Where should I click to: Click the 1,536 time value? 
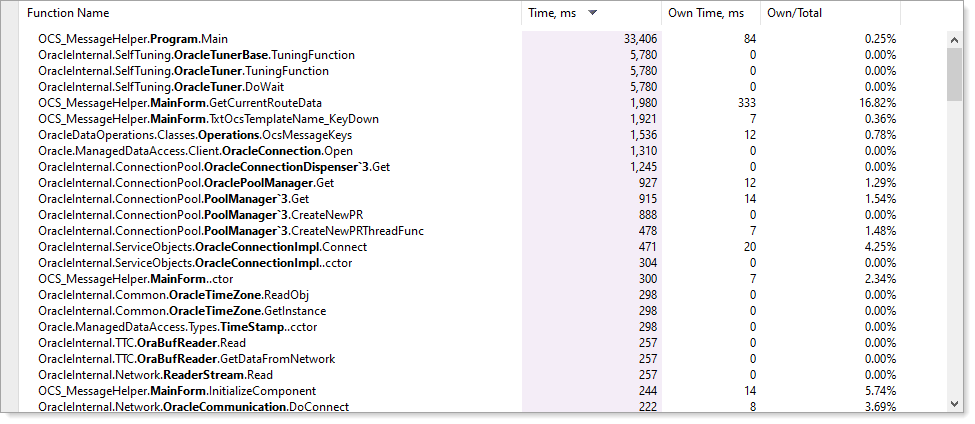point(643,135)
